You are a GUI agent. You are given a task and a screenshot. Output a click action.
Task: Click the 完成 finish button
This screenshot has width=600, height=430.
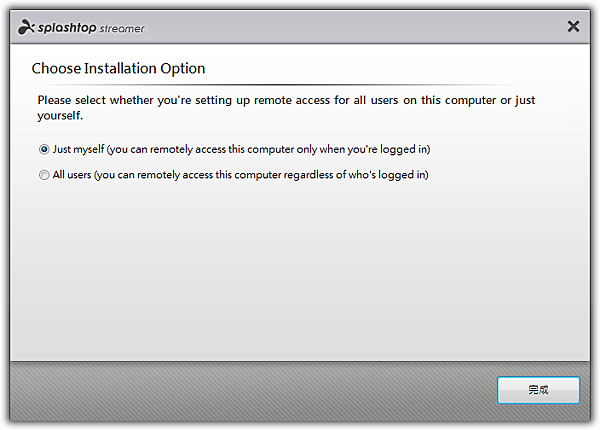(538, 390)
